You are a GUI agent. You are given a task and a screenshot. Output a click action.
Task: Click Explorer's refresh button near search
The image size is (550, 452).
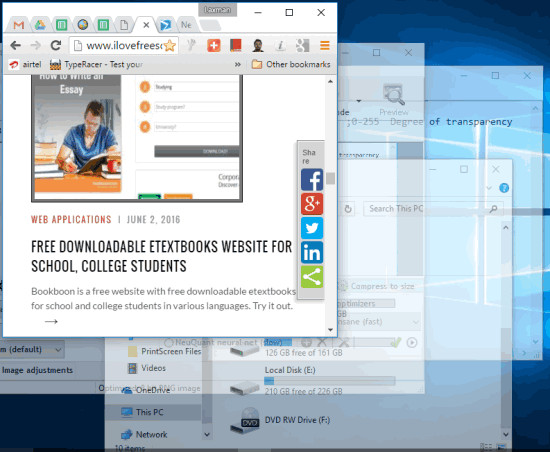tap(348, 209)
